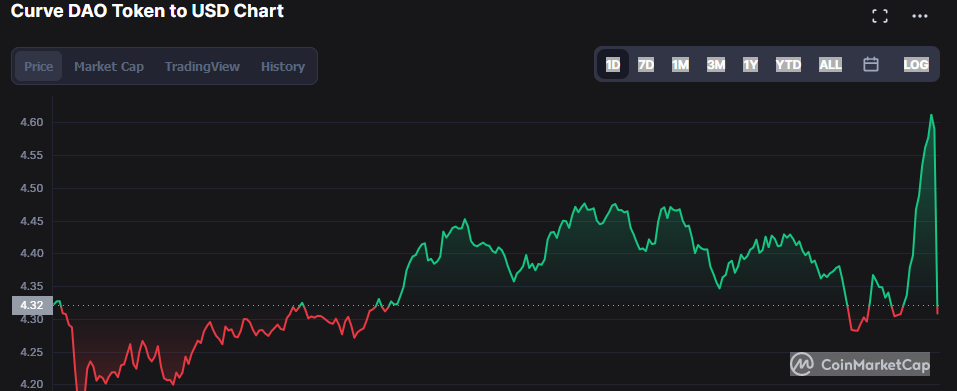Select the 7D time range

click(x=646, y=65)
